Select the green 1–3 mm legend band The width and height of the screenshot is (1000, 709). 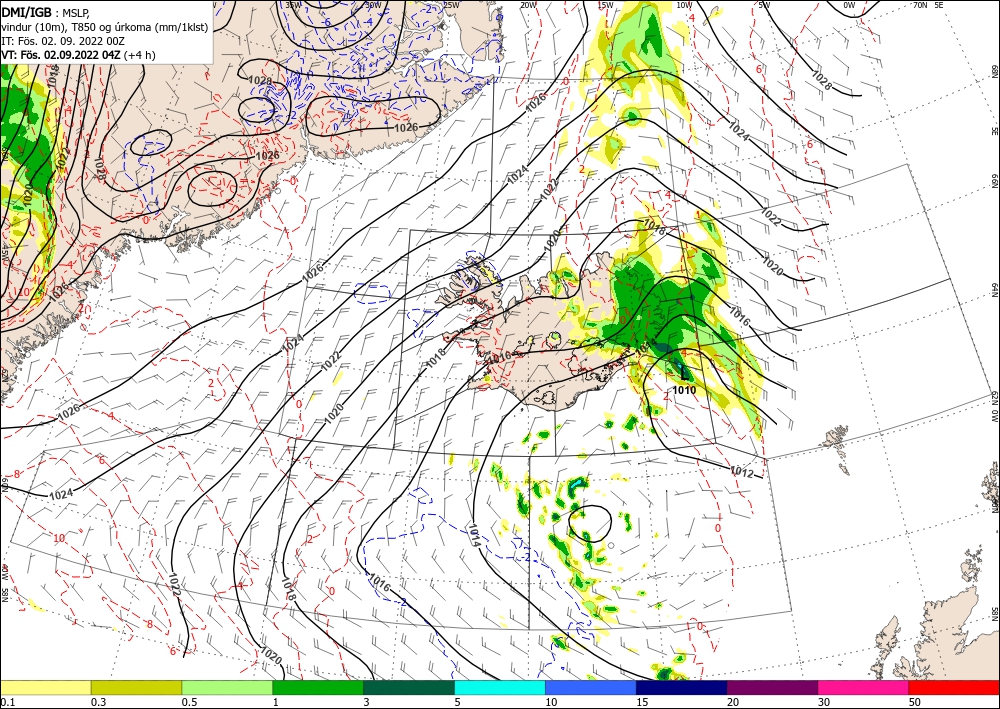(318, 687)
